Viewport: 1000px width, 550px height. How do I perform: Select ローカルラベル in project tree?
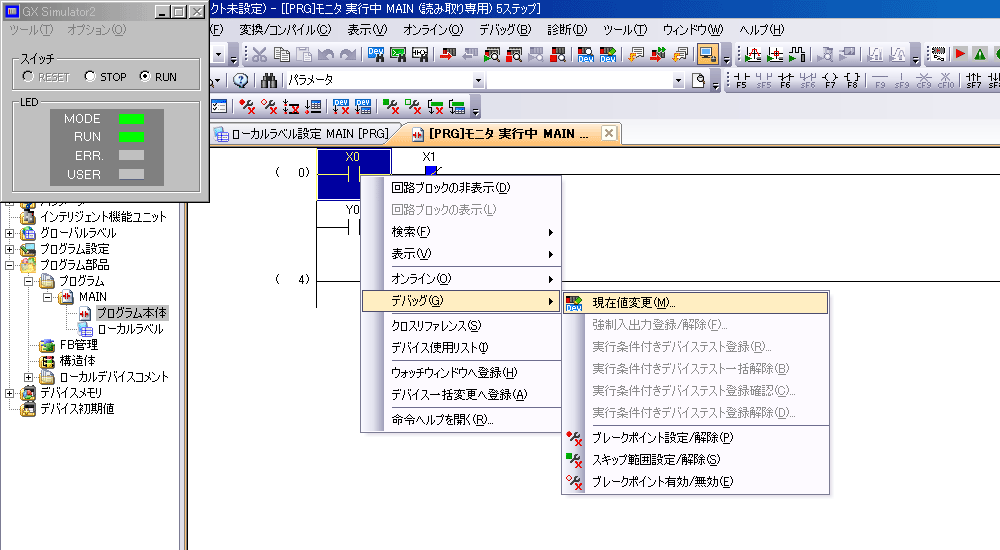[130, 329]
